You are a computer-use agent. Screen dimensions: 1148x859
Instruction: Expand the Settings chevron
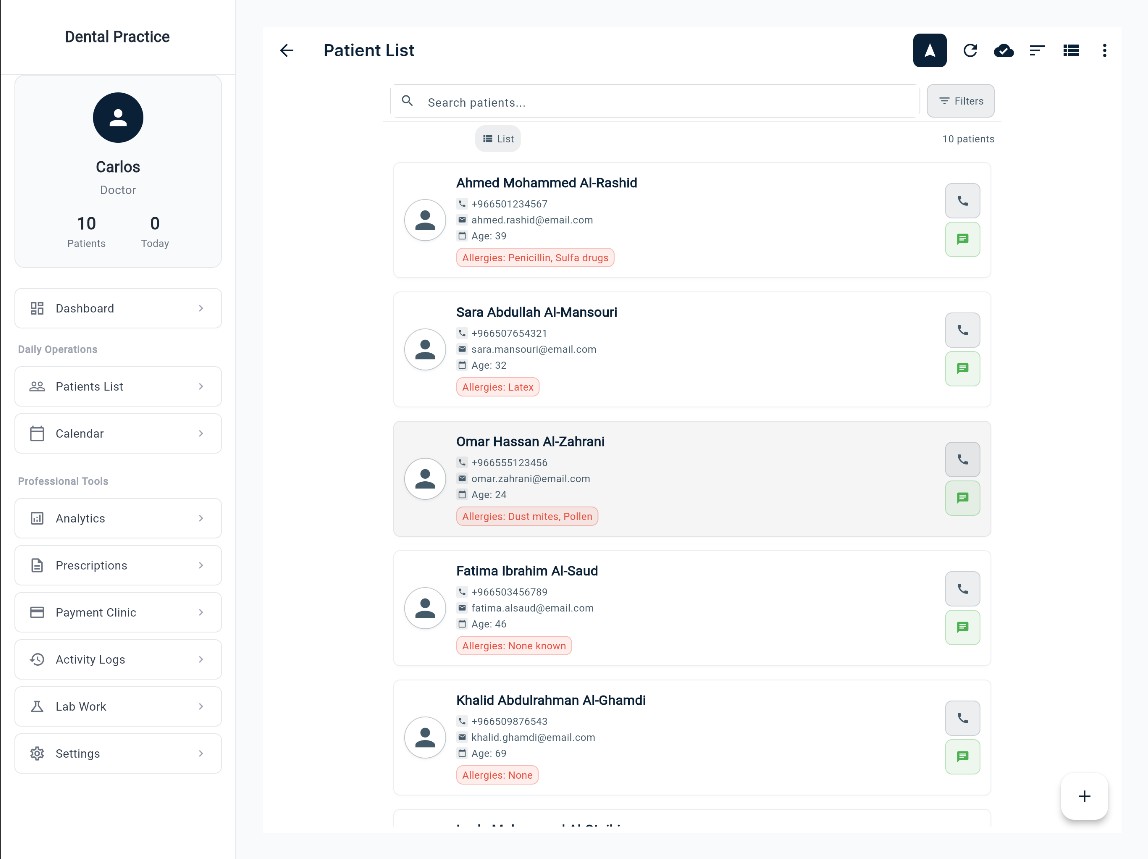coord(201,754)
